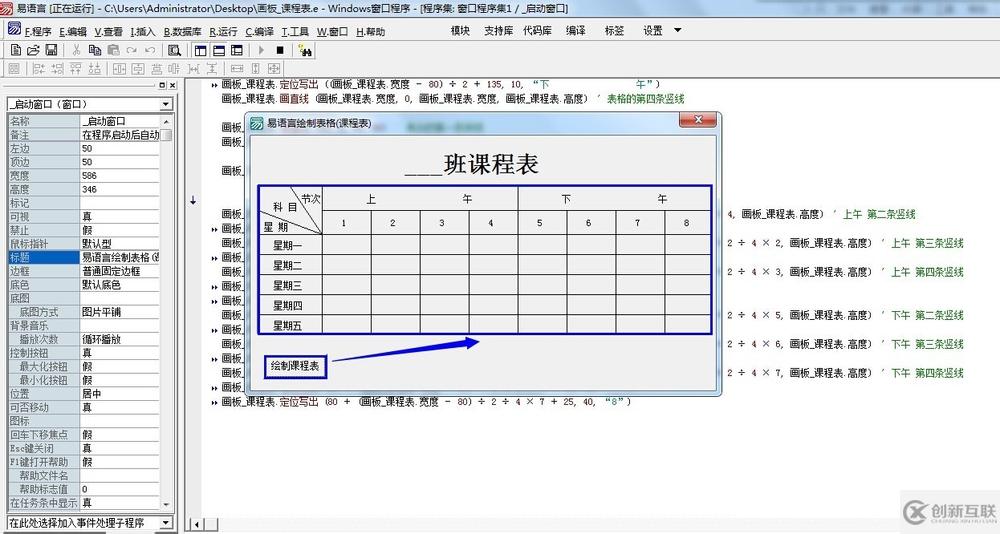Click the Copy toolbar icon
The width and height of the screenshot is (1000, 534).
pos(95,50)
